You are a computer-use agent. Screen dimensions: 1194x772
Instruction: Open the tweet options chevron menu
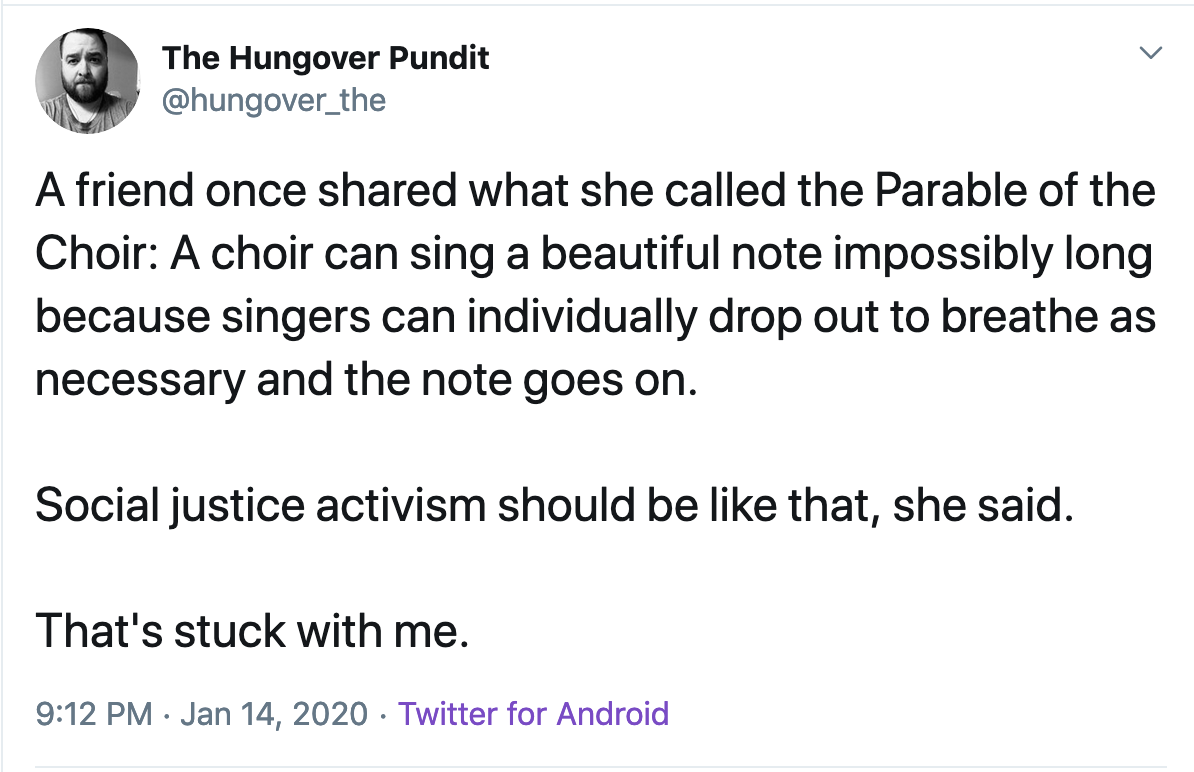(x=1150, y=53)
